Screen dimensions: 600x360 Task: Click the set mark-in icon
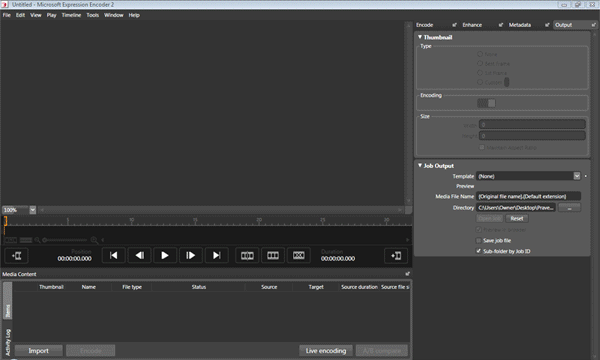click(x=16, y=256)
